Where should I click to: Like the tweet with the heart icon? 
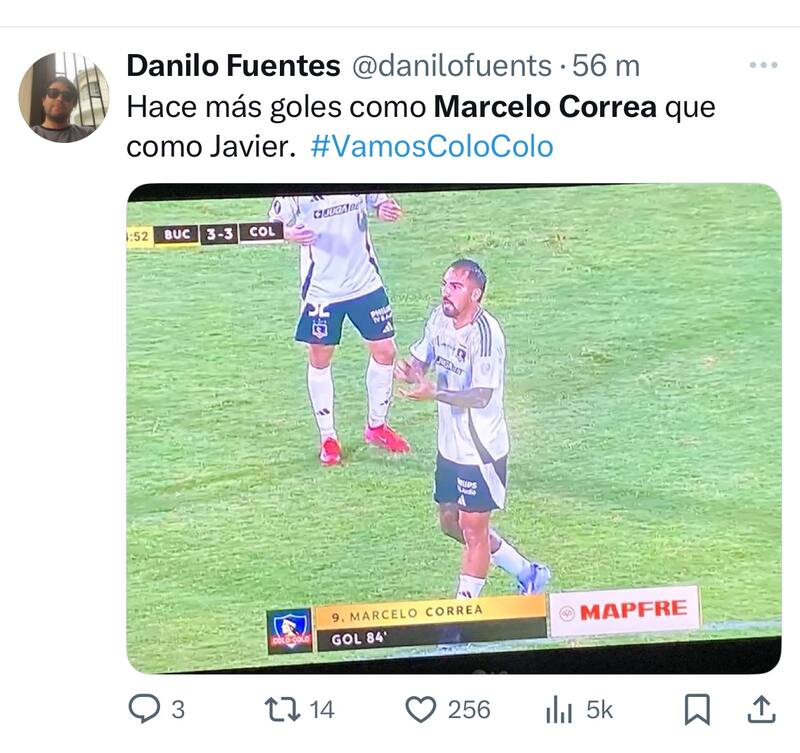(x=420, y=710)
